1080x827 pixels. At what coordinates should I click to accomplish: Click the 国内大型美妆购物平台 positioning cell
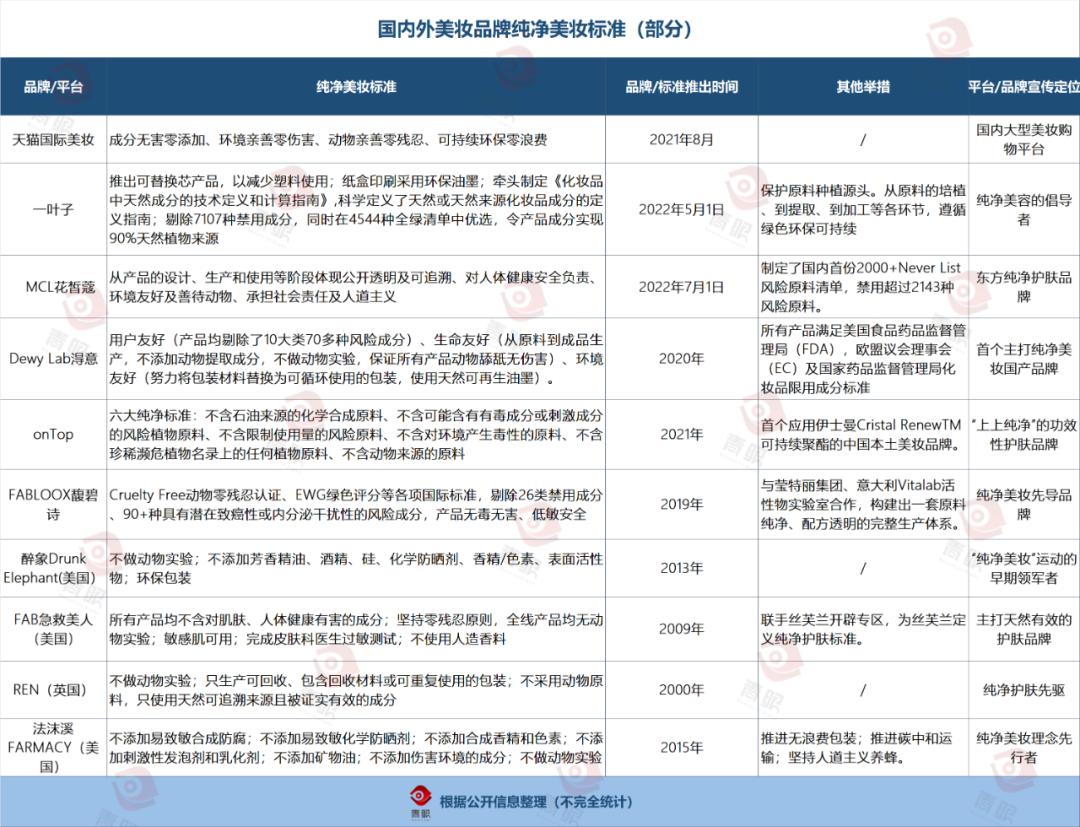point(1024,140)
